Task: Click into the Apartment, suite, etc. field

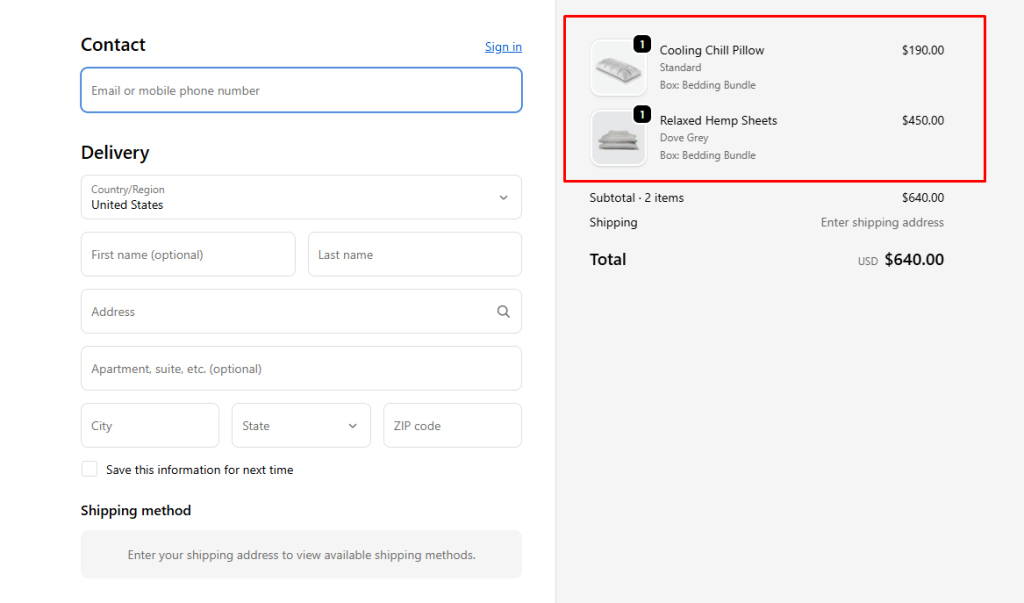Action: (x=300, y=369)
